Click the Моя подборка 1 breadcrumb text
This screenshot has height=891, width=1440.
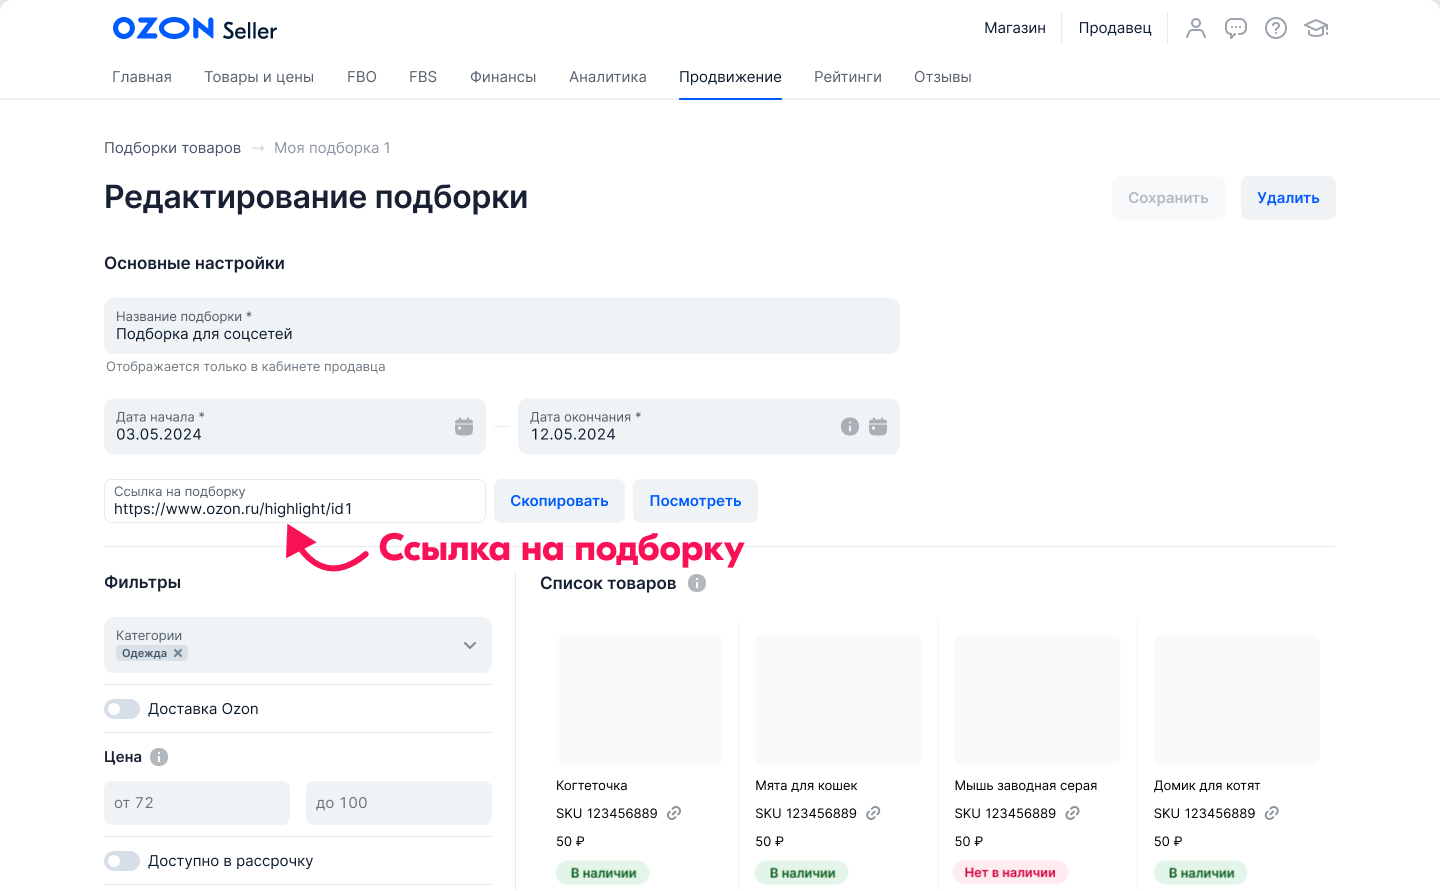click(x=332, y=148)
